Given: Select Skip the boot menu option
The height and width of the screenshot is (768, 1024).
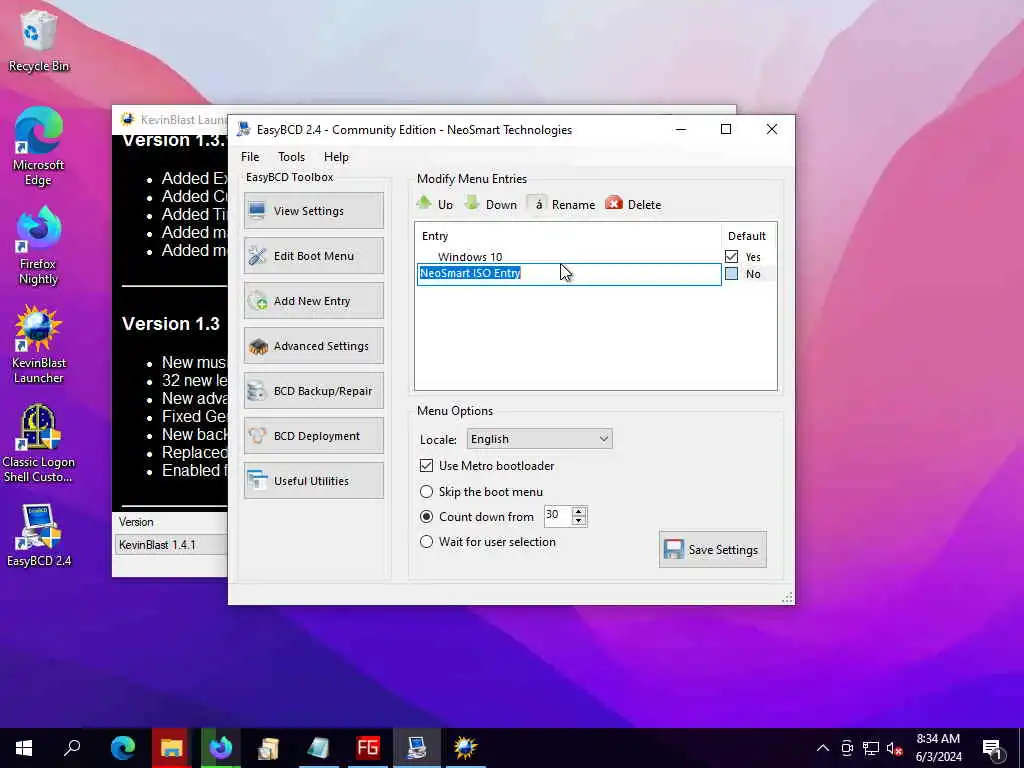Looking at the screenshot, I should click(426, 491).
